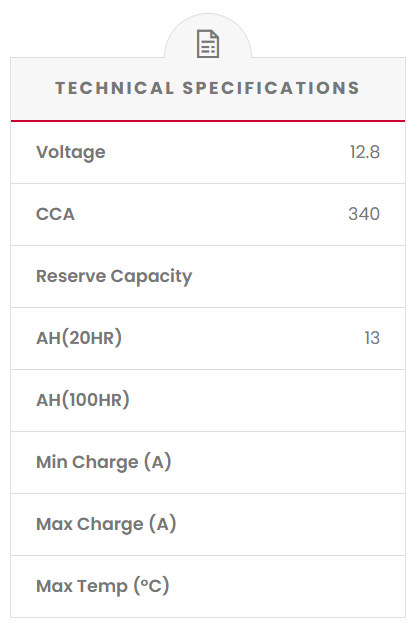
Task: Click the 13 amp-hour value
Action: click(372, 338)
